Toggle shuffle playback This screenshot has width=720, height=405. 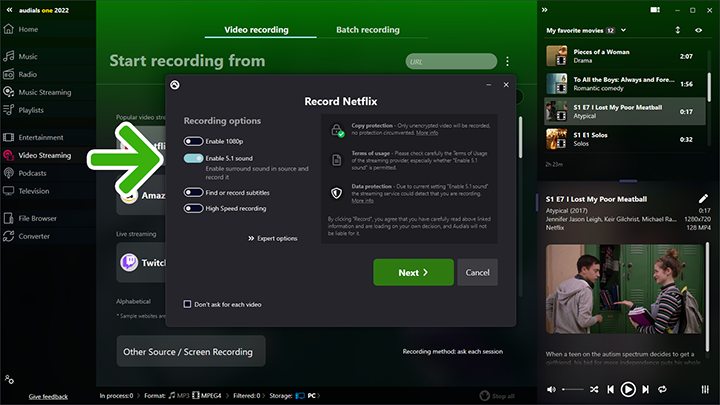pos(594,389)
